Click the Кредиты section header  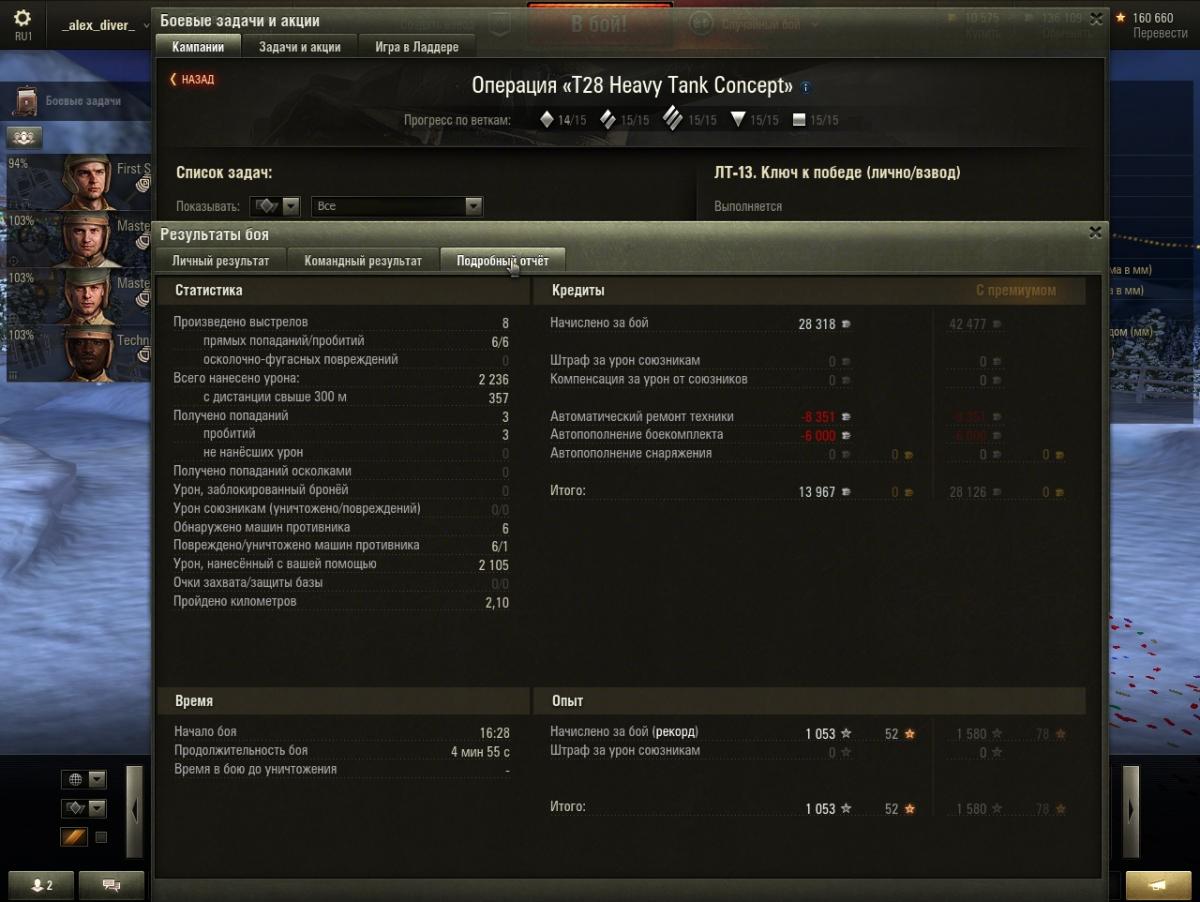click(x=577, y=290)
